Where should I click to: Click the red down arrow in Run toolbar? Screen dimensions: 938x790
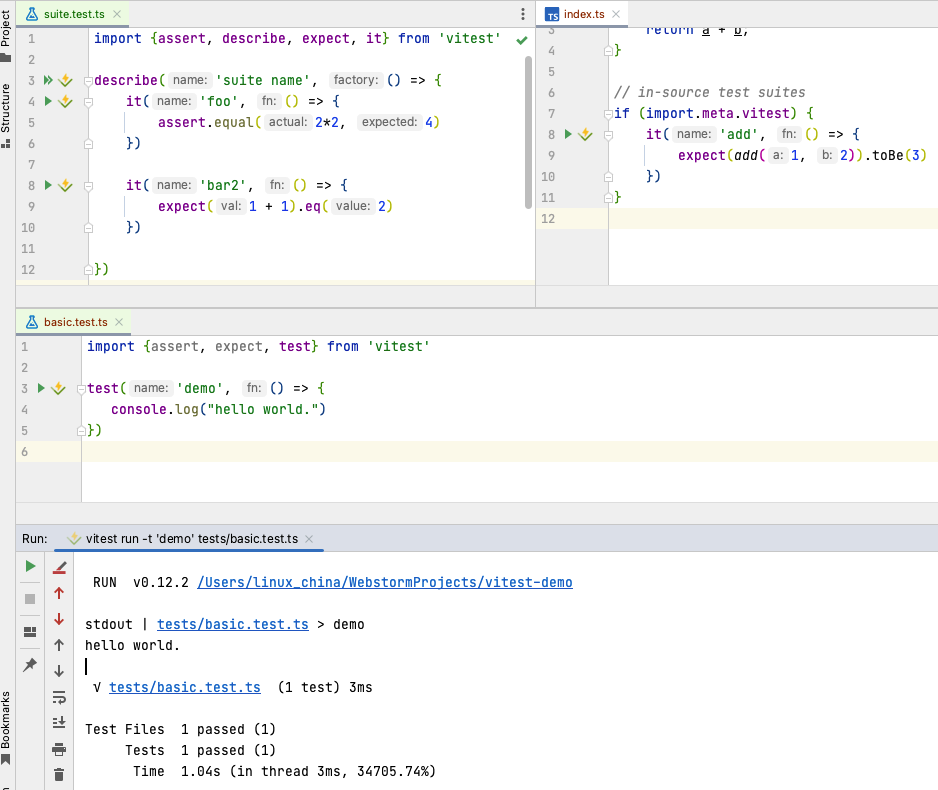(x=59, y=619)
